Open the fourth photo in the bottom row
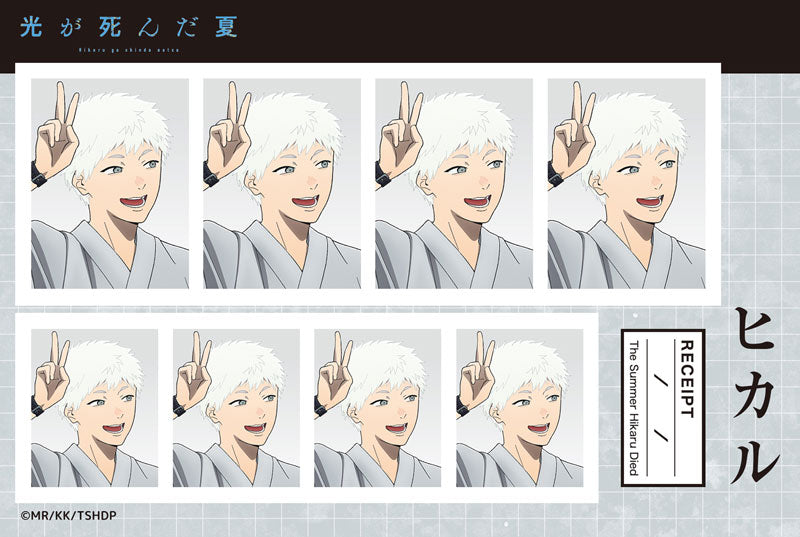Viewport: 800px width, 537px height. 519,408
